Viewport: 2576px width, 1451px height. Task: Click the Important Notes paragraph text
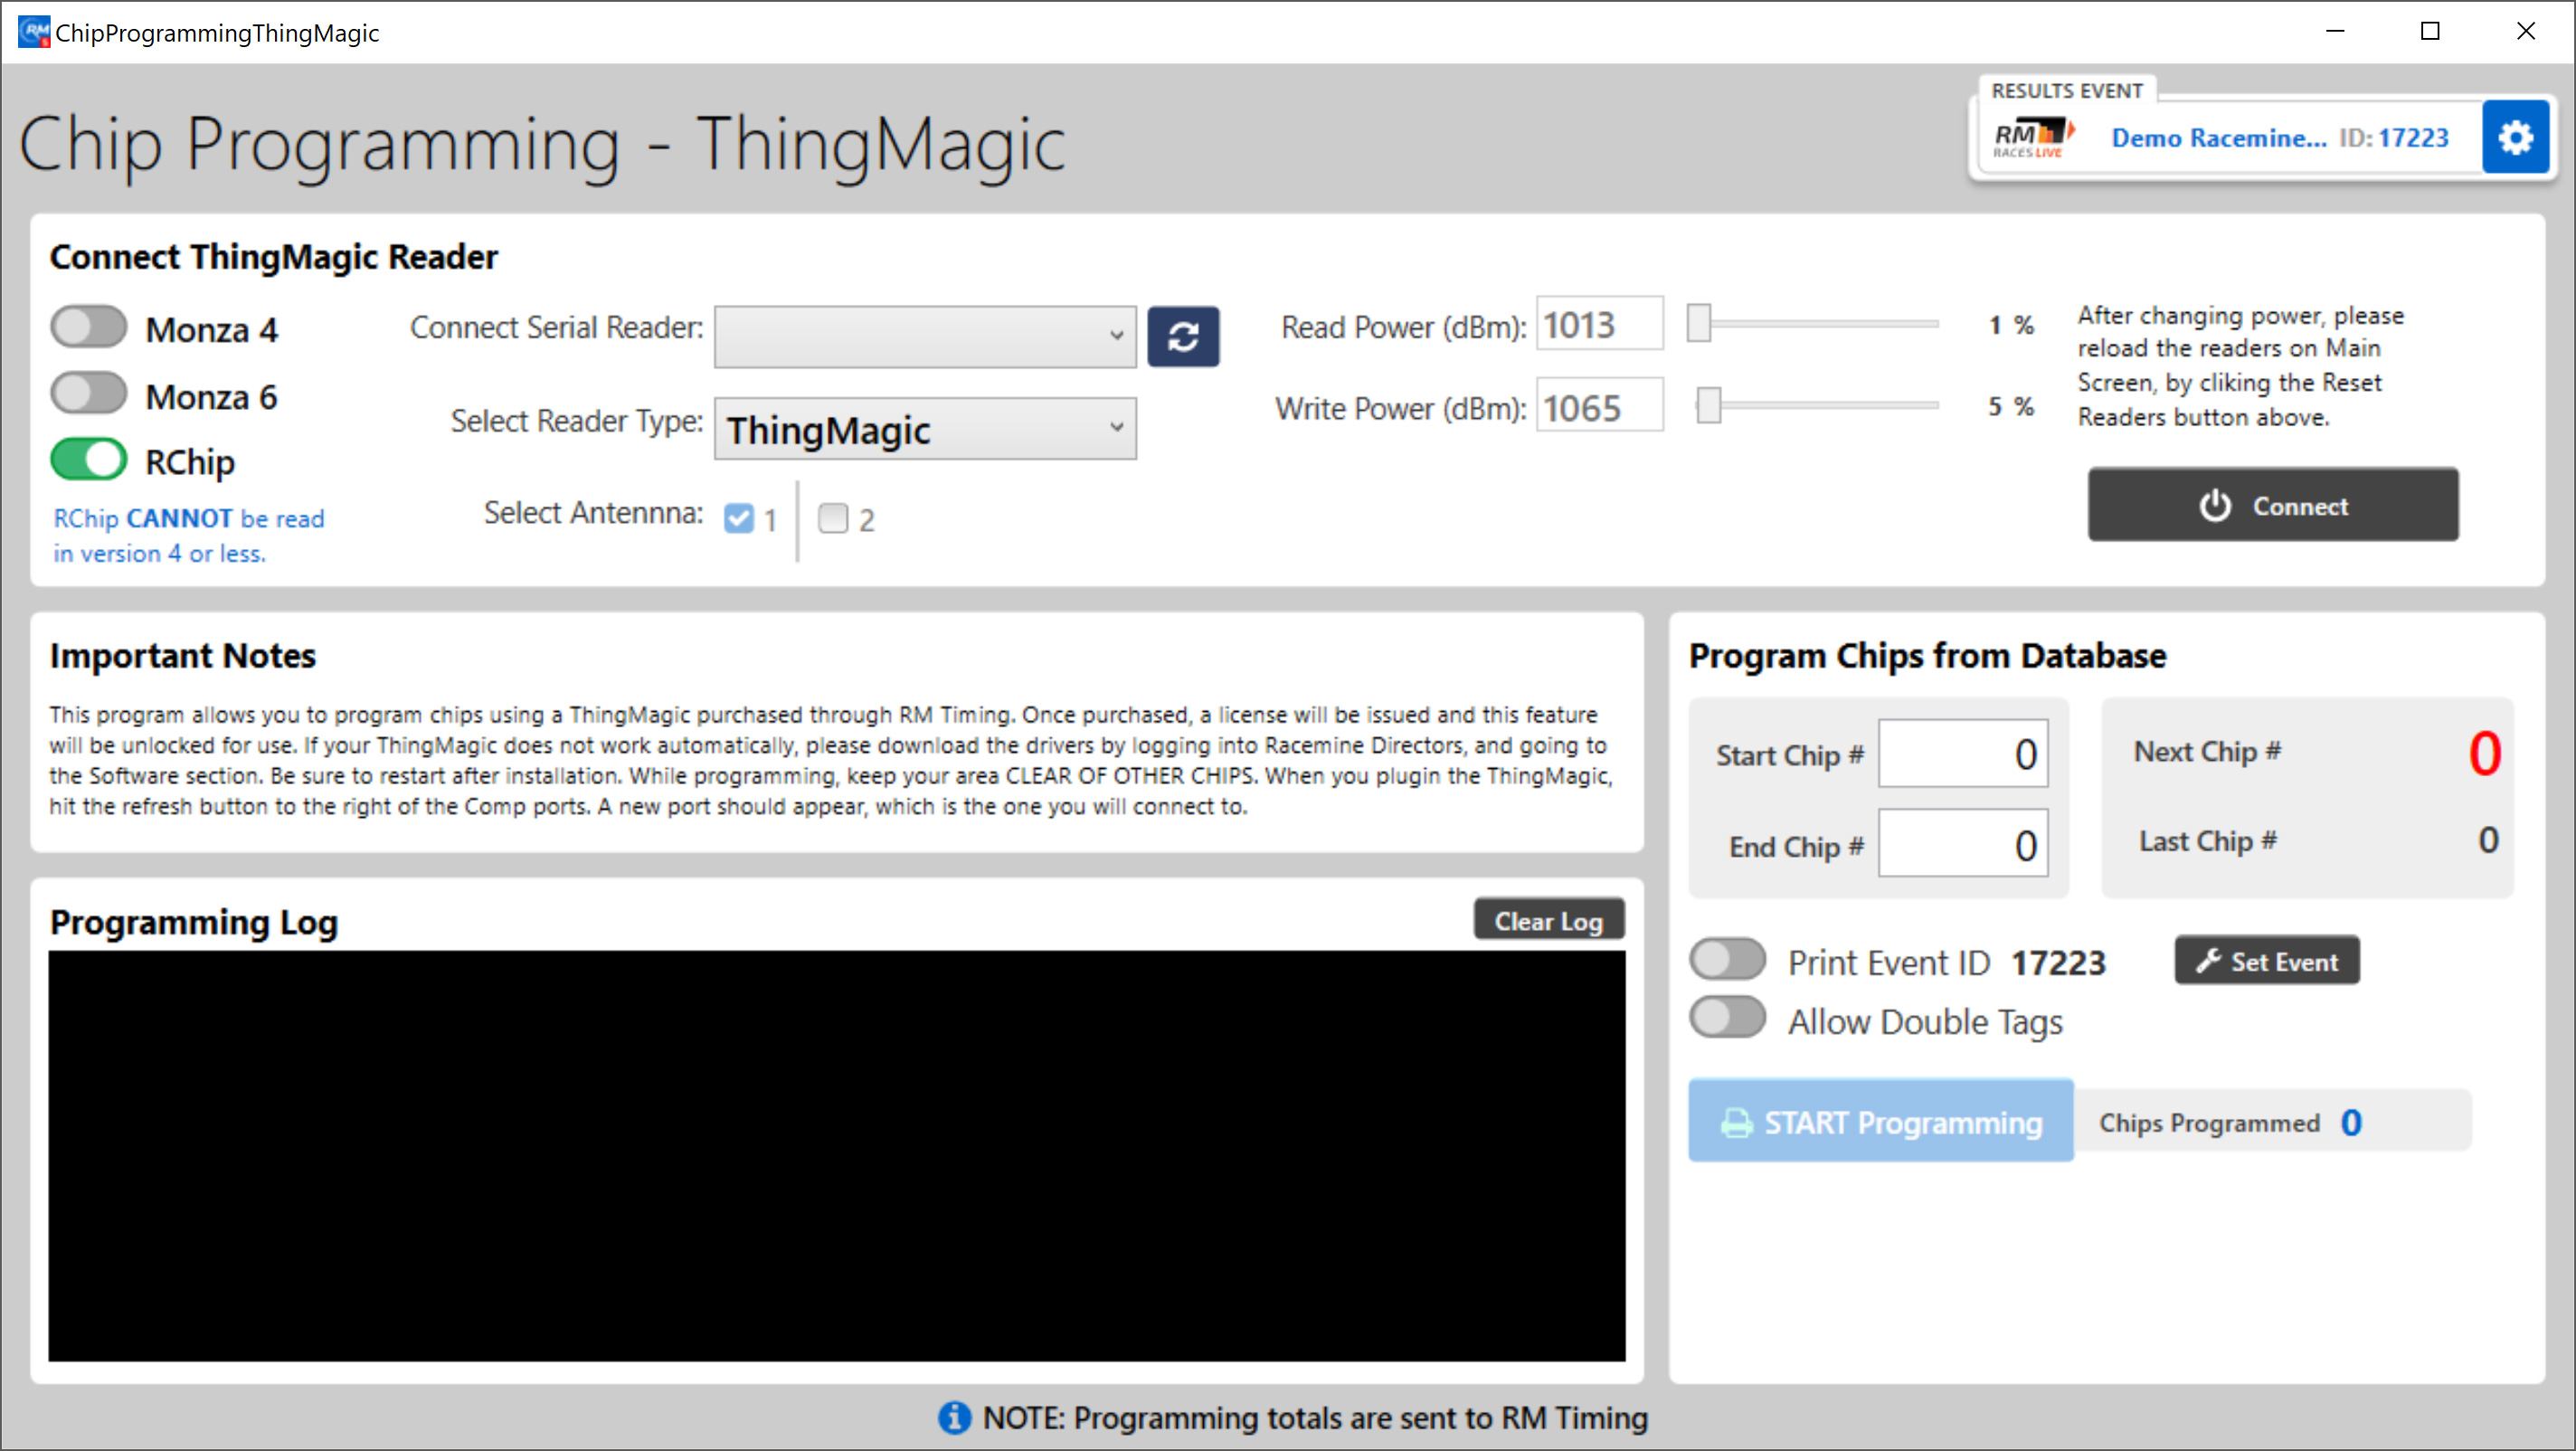pyautogui.click(x=830, y=760)
